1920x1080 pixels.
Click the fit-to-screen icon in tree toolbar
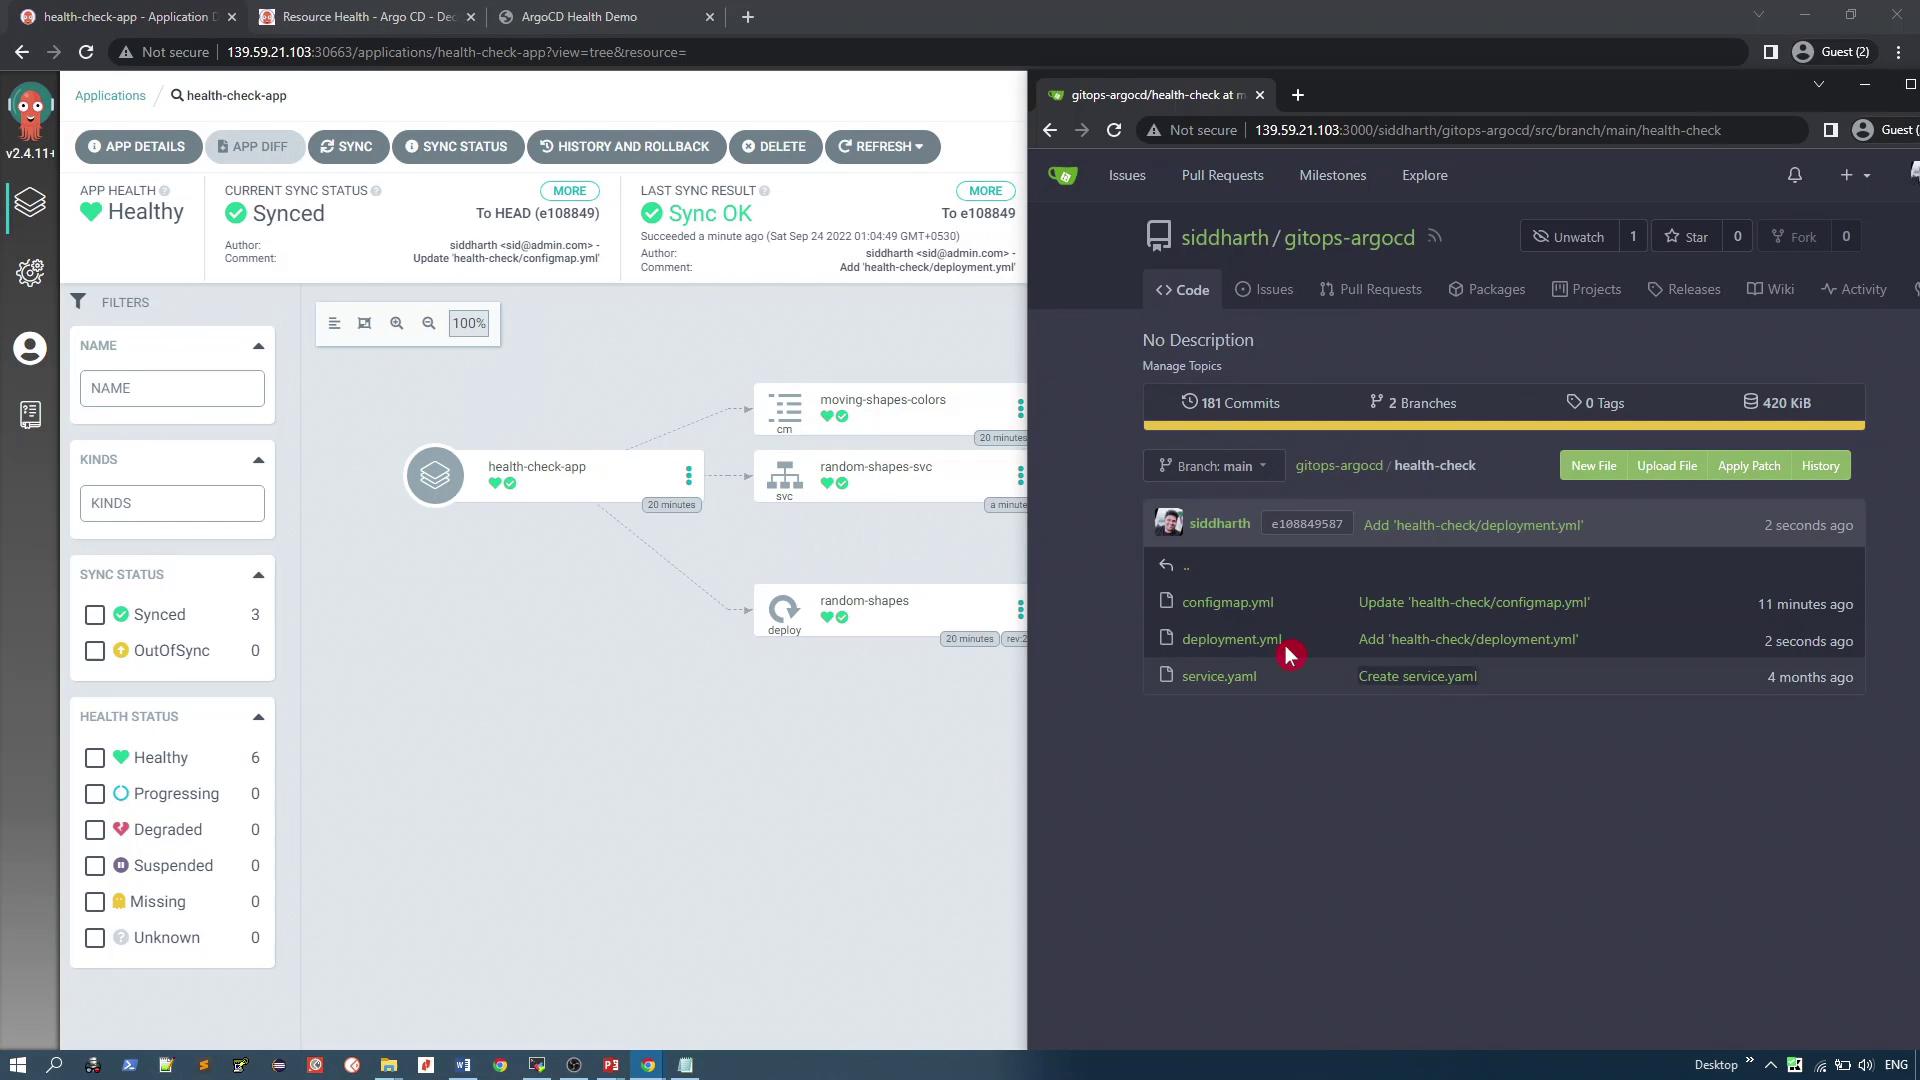point(365,323)
